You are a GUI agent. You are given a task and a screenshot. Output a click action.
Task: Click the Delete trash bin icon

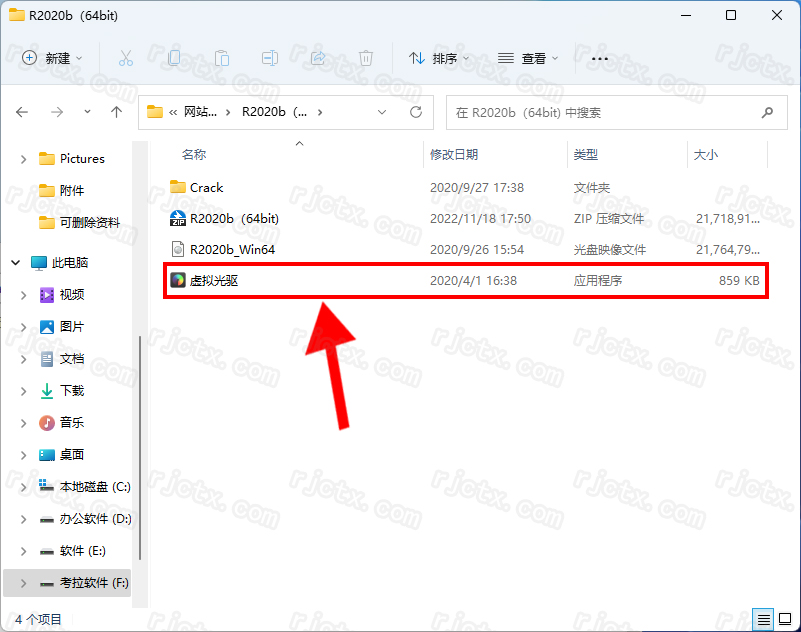tap(366, 59)
